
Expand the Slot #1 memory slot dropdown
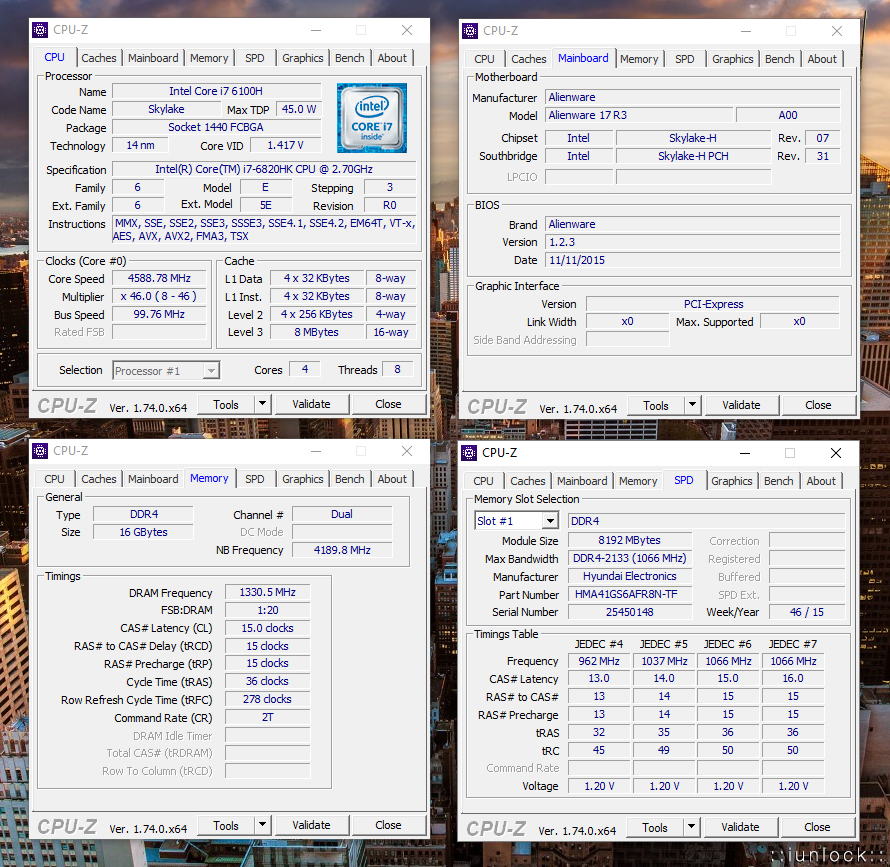click(x=549, y=521)
